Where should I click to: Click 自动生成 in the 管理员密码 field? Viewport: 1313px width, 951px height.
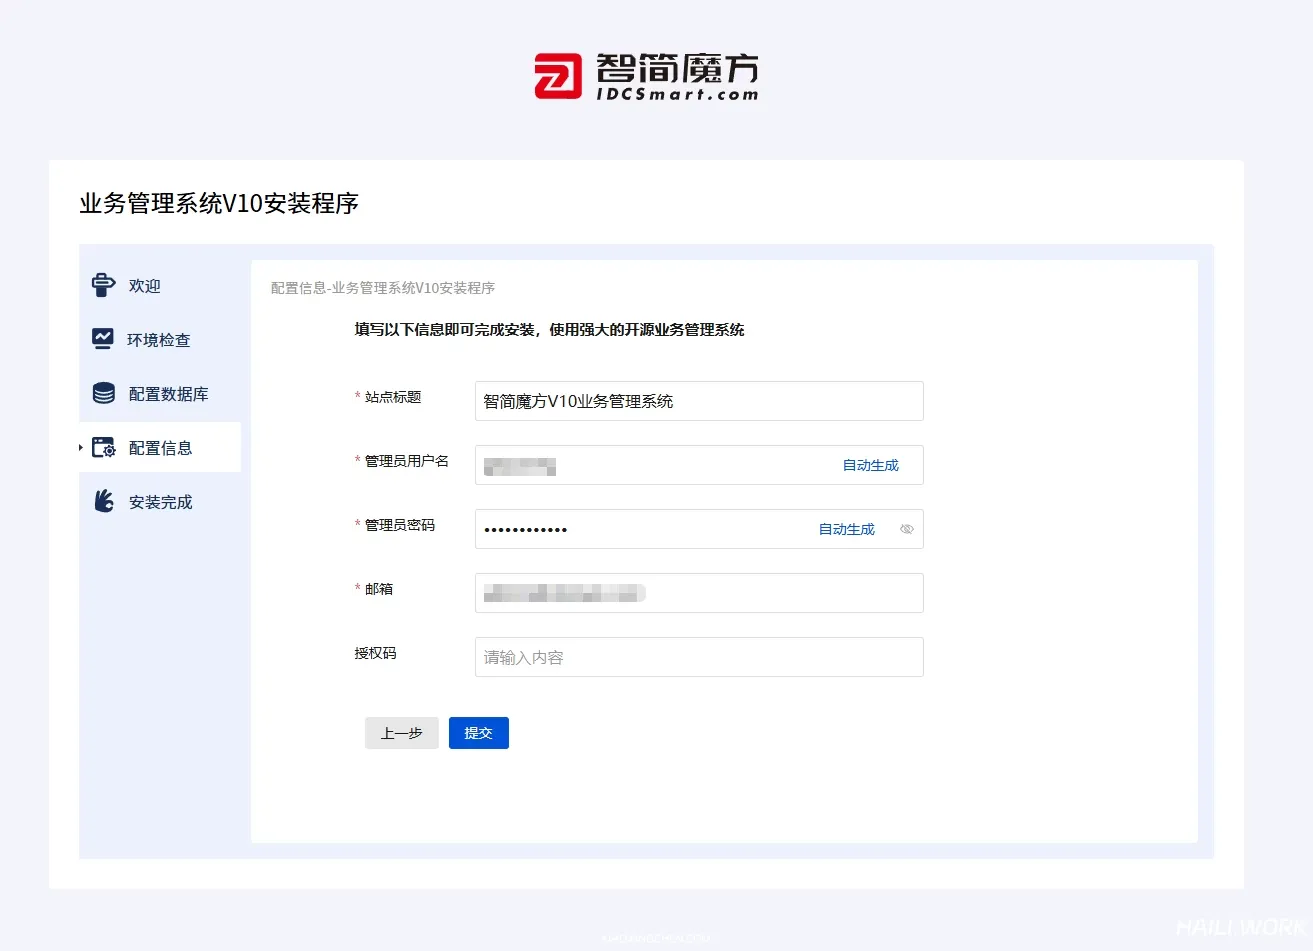pyautogui.click(x=846, y=529)
